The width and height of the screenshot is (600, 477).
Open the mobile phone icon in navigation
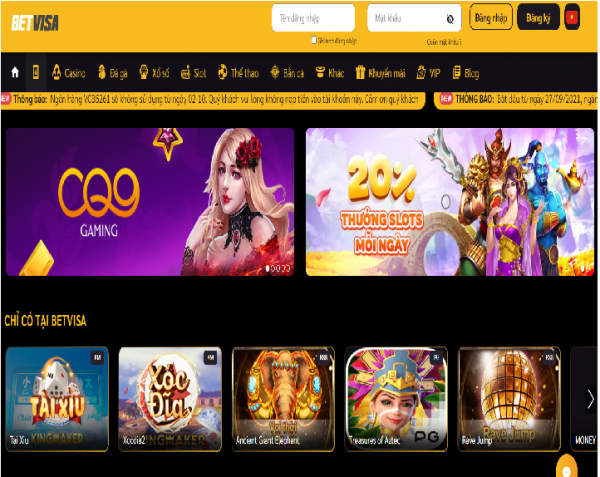36,72
